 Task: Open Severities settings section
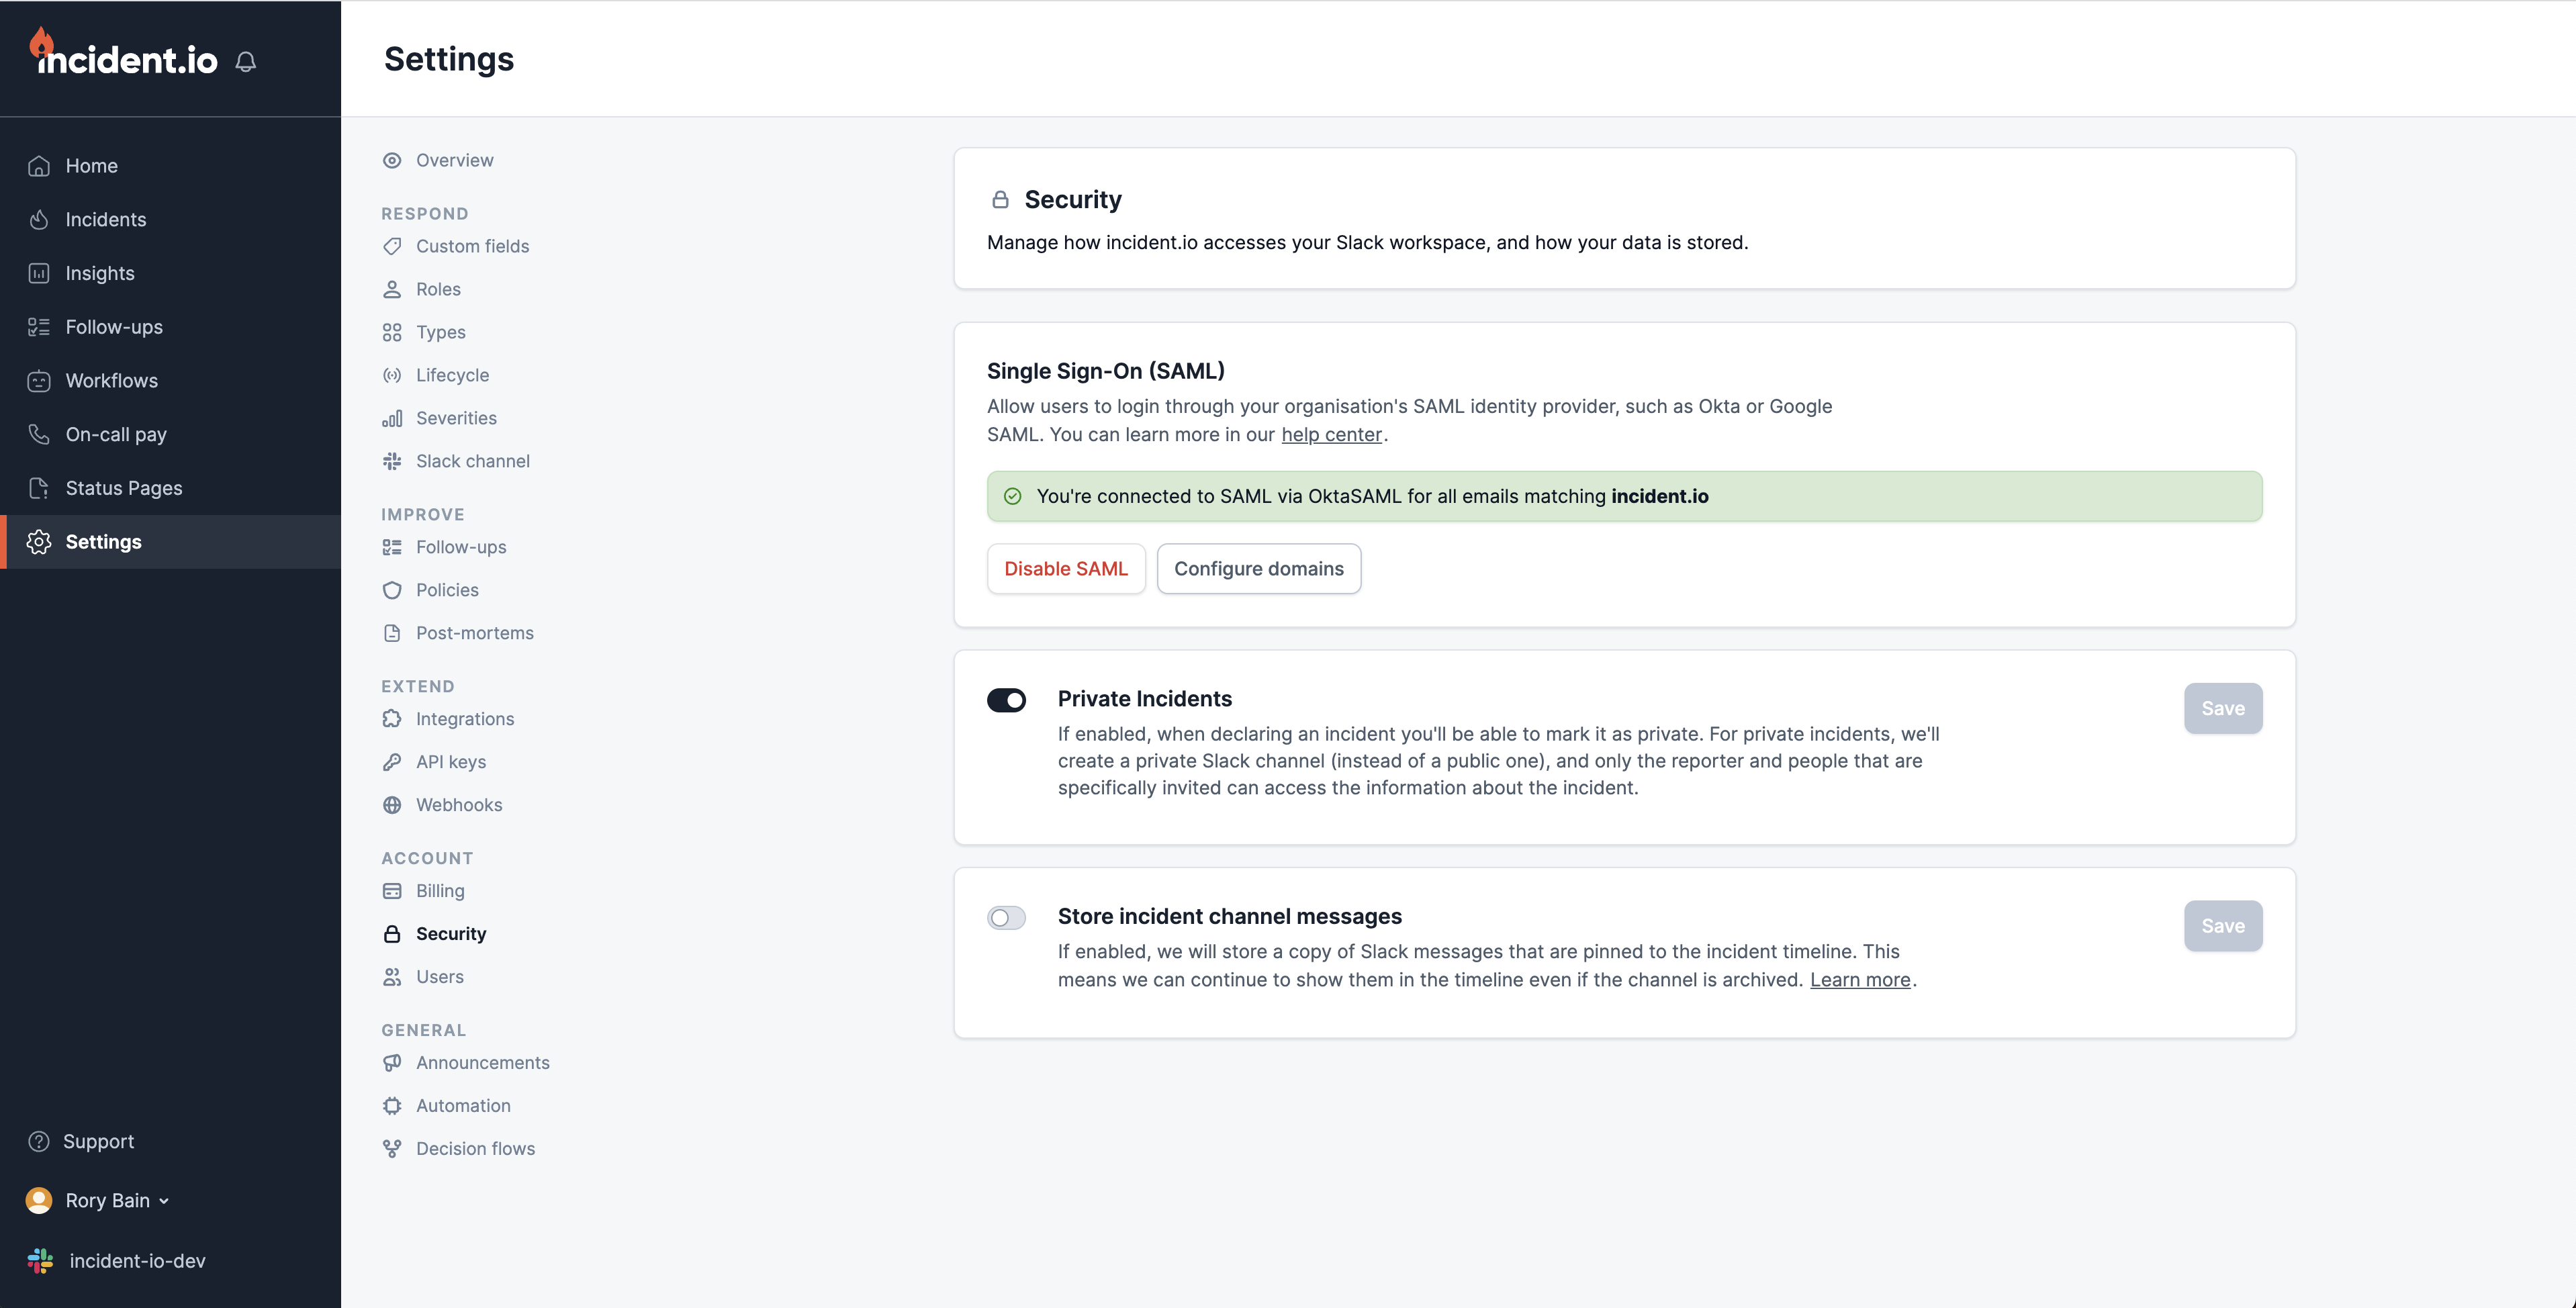(456, 418)
